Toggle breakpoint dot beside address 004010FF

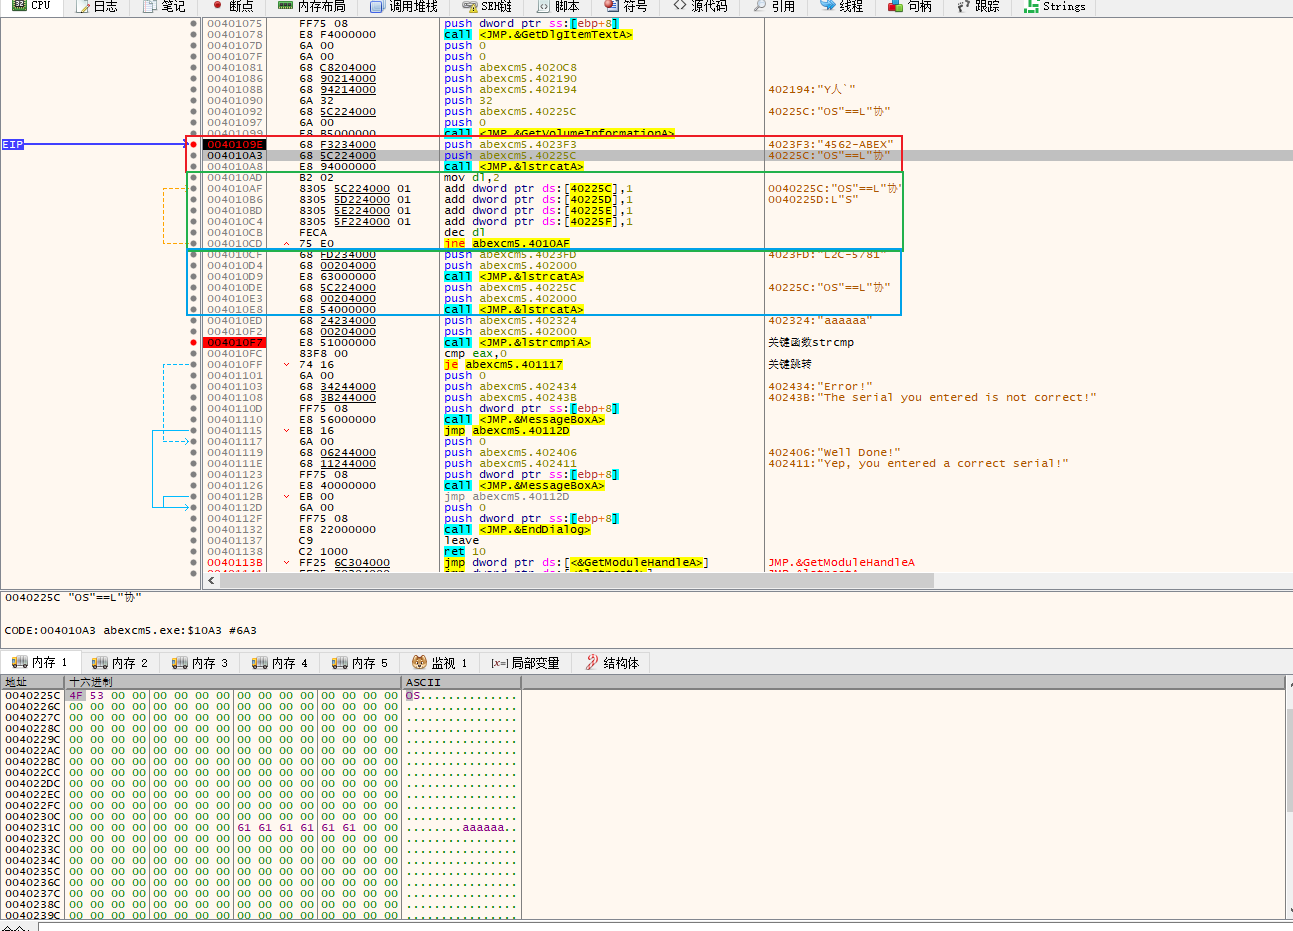(x=193, y=364)
